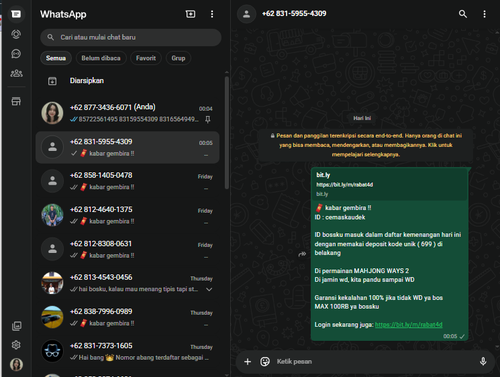Open chat +62 838-7996-0989

pyautogui.click(x=127, y=317)
